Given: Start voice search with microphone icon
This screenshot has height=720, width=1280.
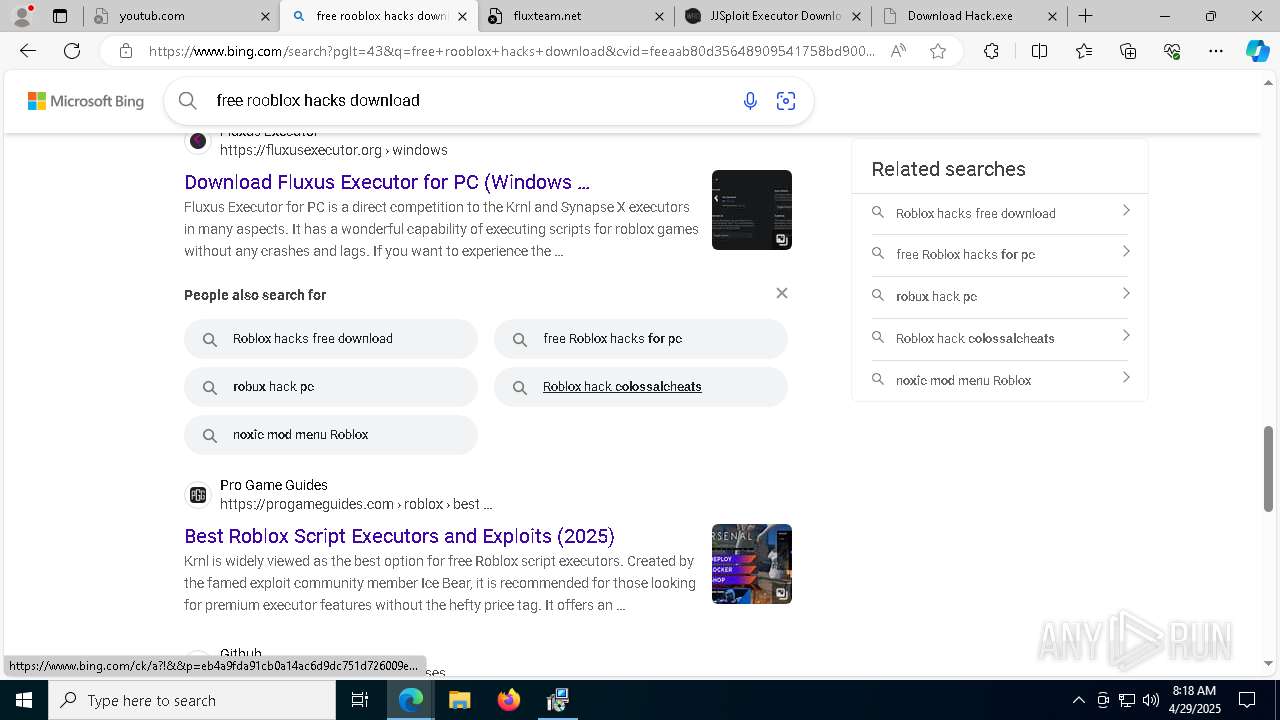Looking at the screenshot, I should [750, 100].
